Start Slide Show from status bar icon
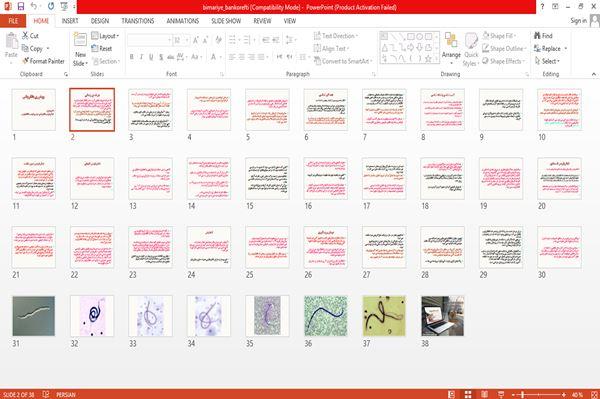Viewport: 600px width, 399px height. (501, 394)
